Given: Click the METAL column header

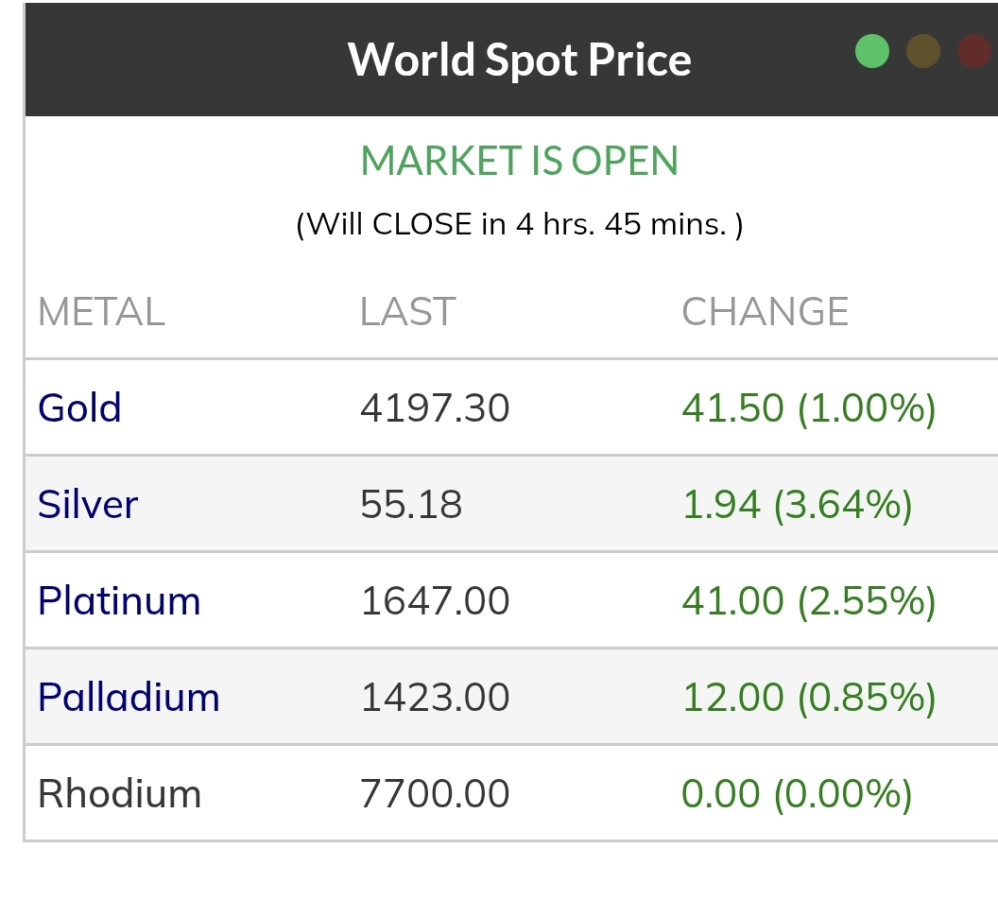Looking at the screenshot, I should tap(101, 312).
